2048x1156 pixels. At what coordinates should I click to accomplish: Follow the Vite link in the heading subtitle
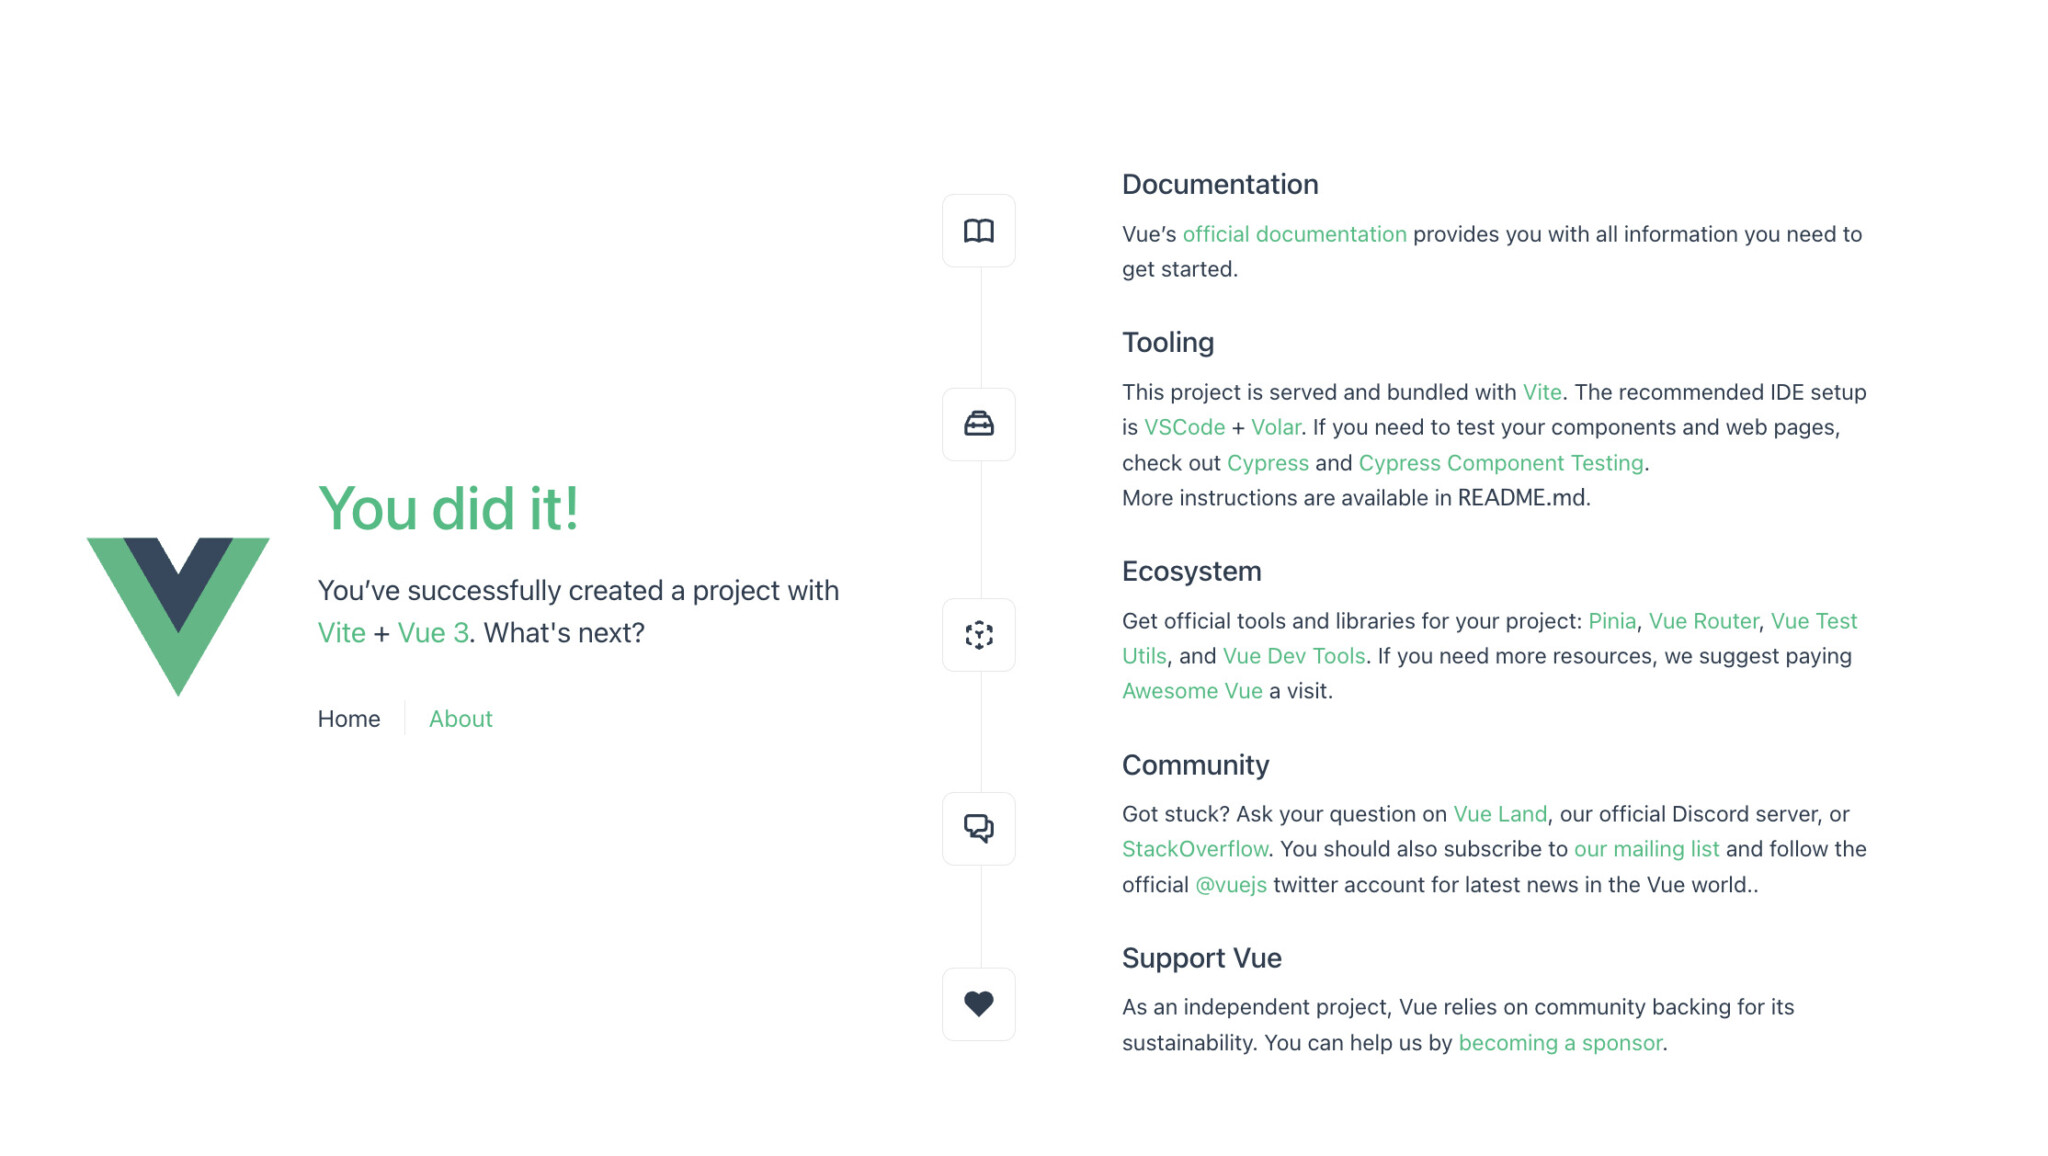pos(341,633)
